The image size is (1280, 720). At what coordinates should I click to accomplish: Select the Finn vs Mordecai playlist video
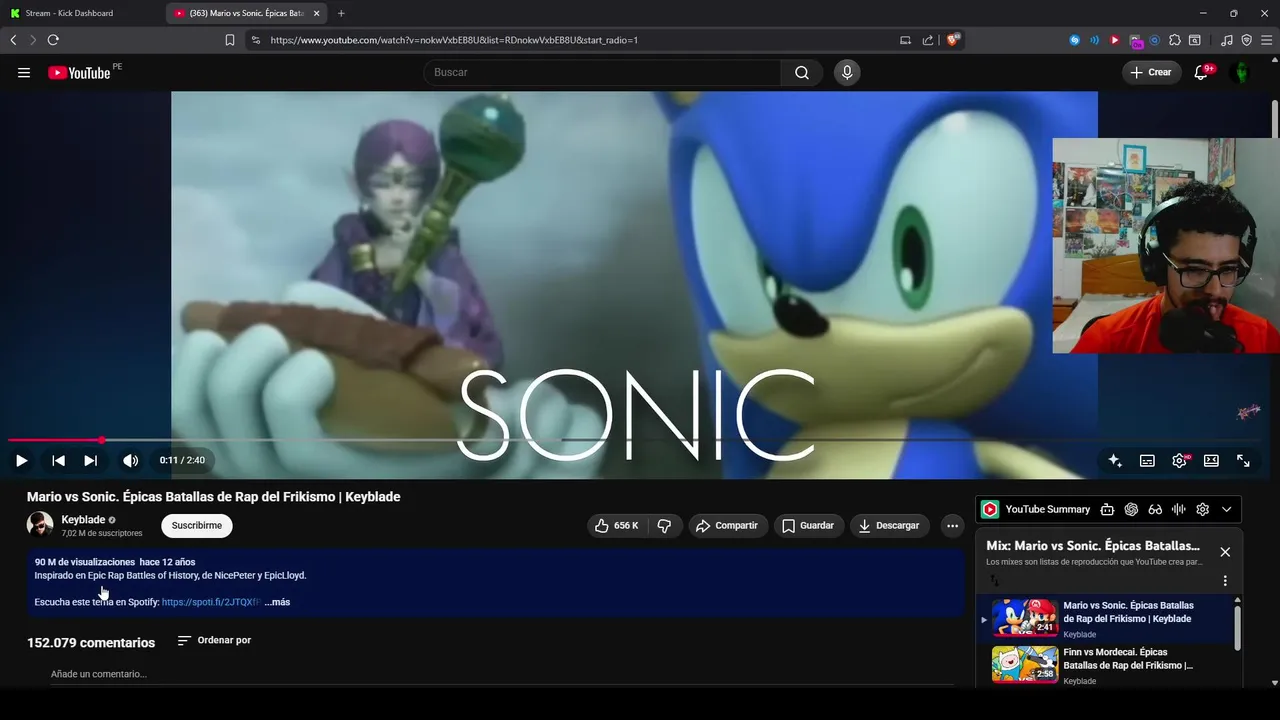point(1104,665)
